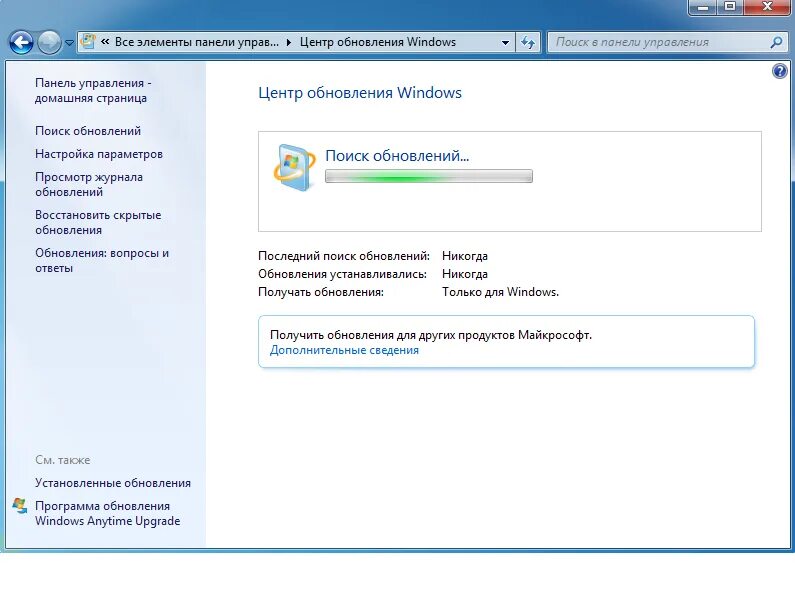
Task: Maximize the Windows Update window
Action: [x=730, y=7]
